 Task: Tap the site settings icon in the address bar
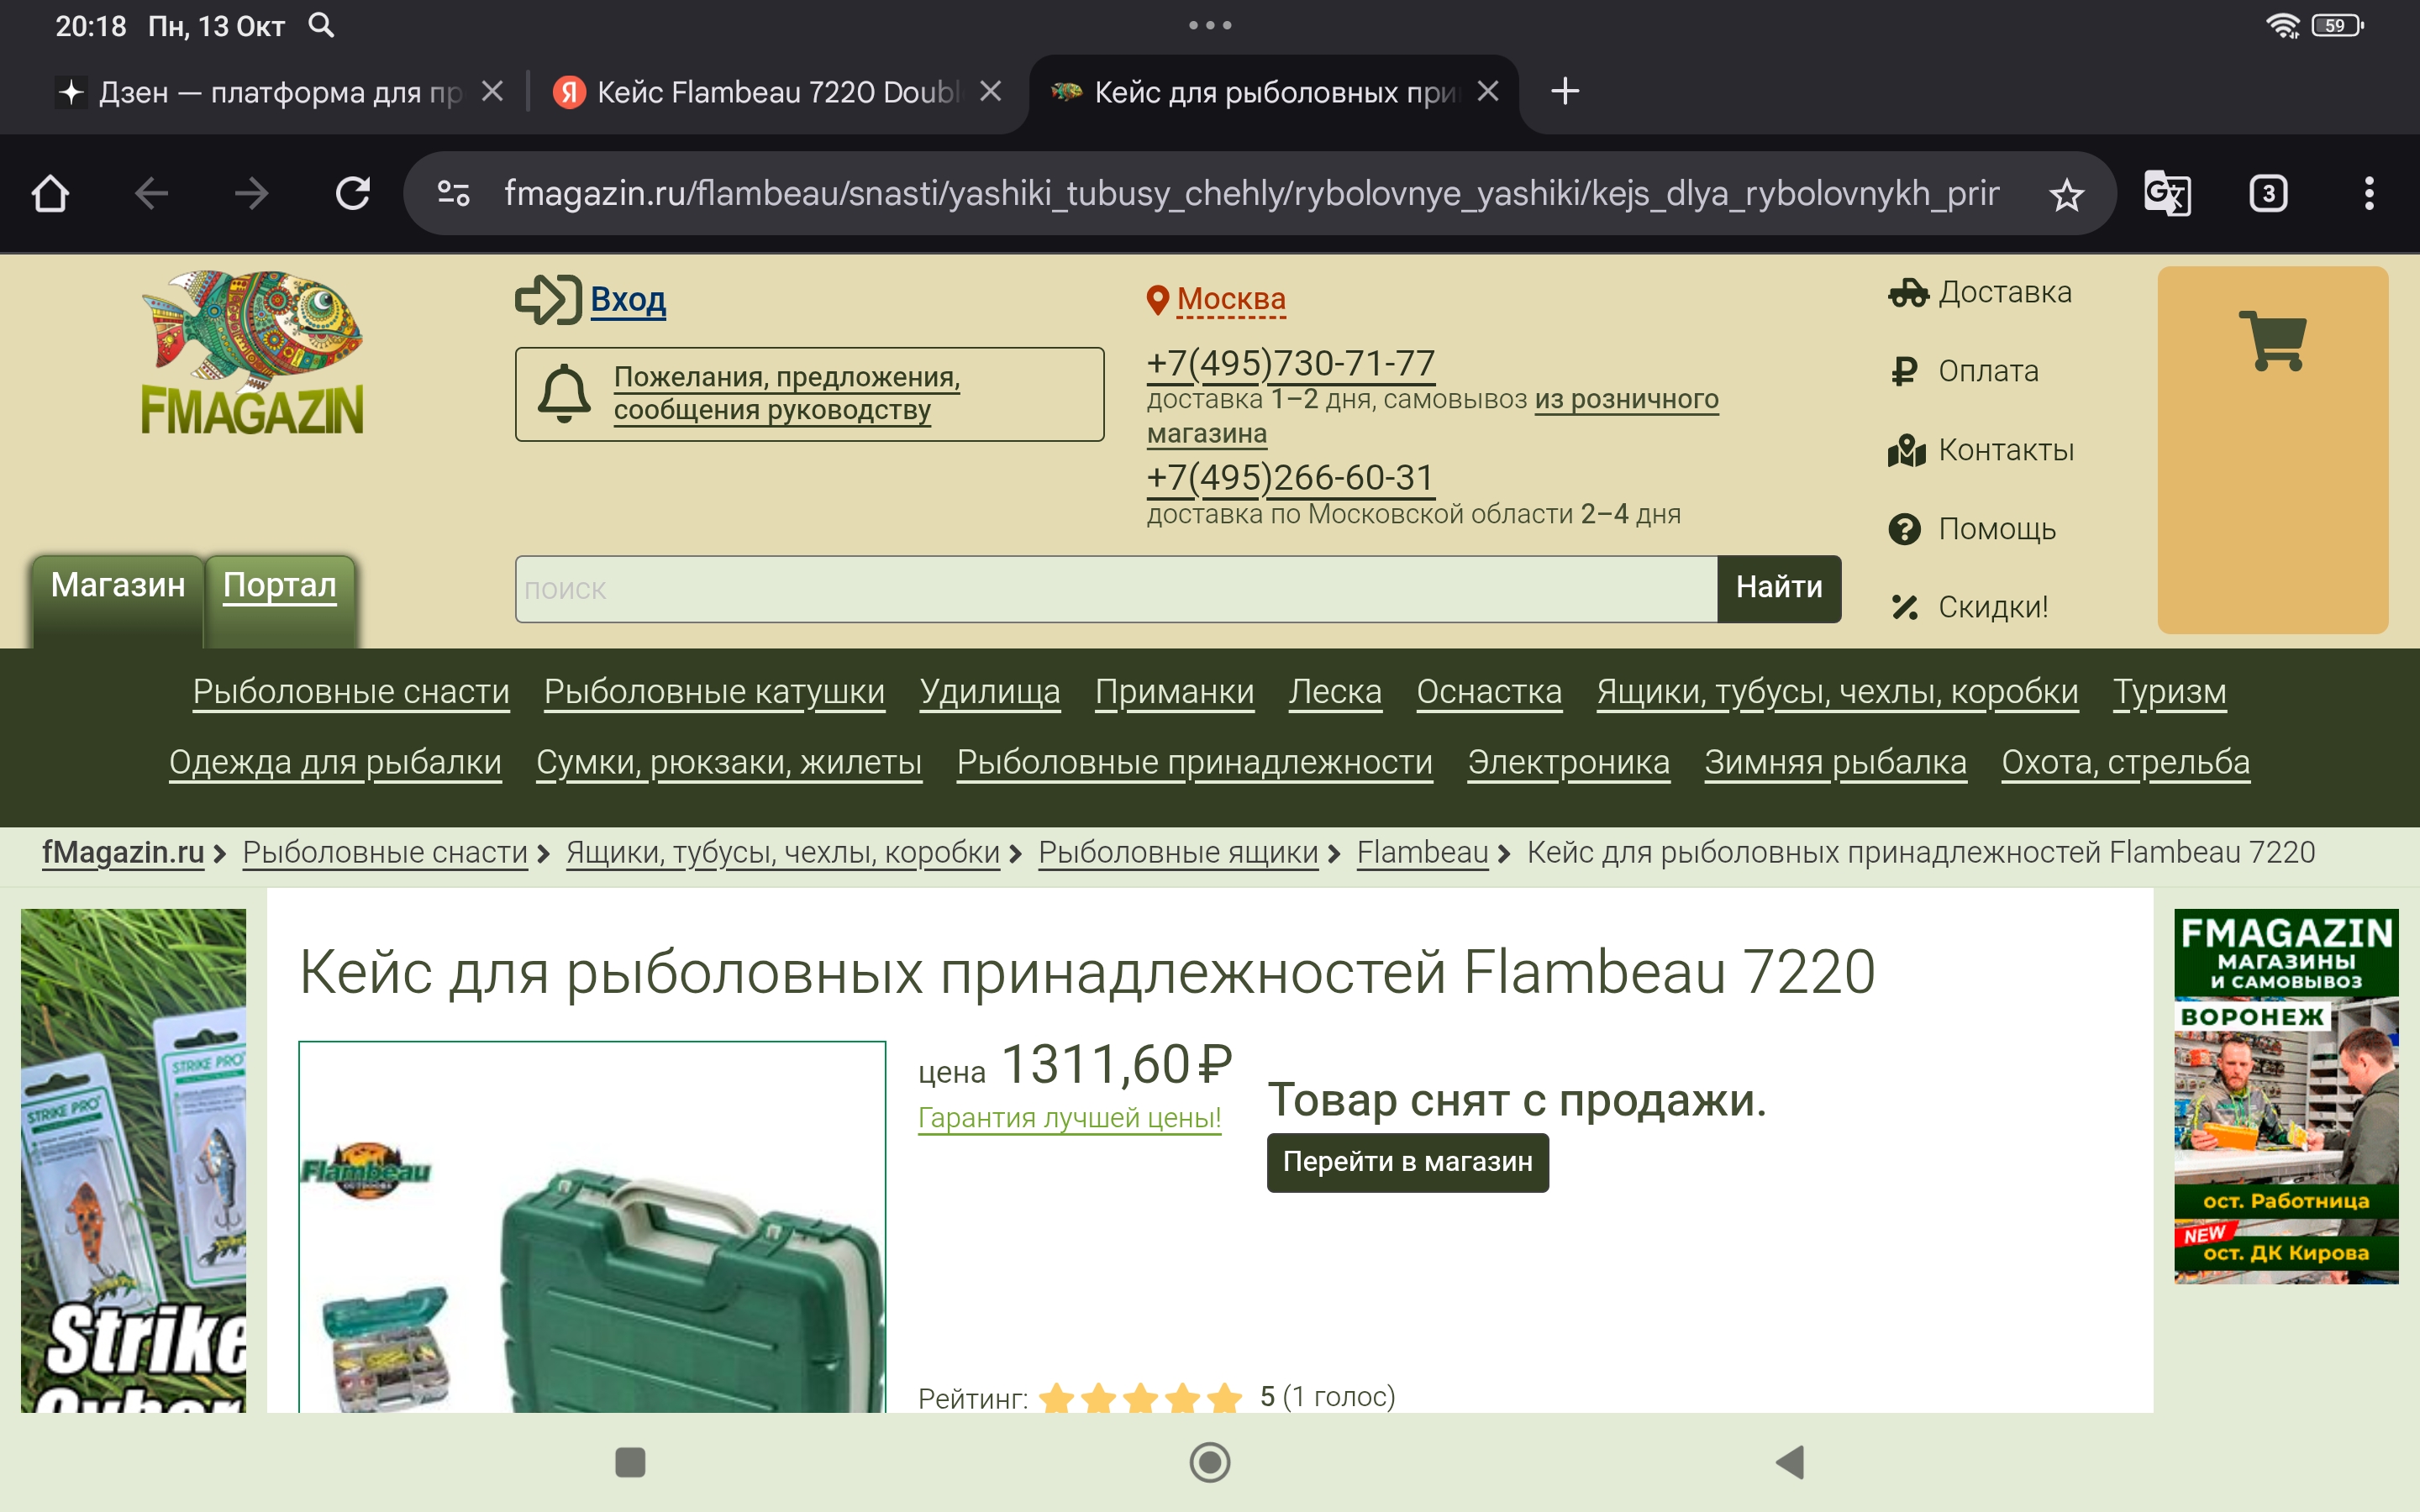click(x=453, y=193)
